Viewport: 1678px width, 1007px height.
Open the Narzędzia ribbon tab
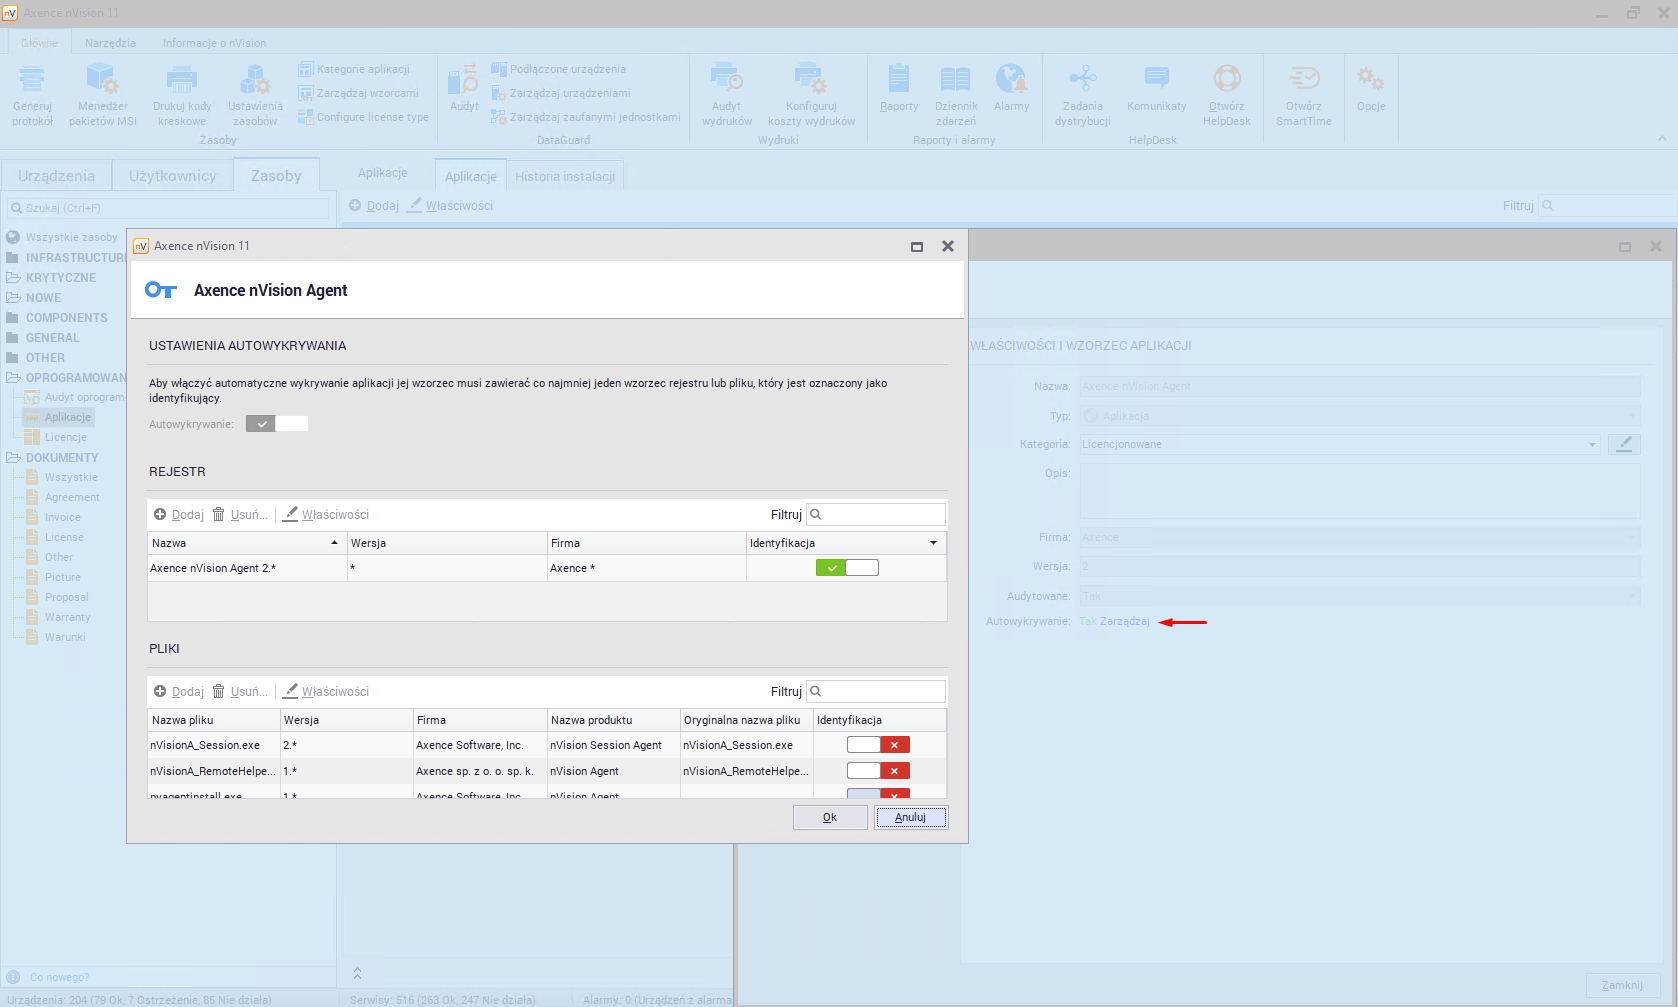coord(110,43)
